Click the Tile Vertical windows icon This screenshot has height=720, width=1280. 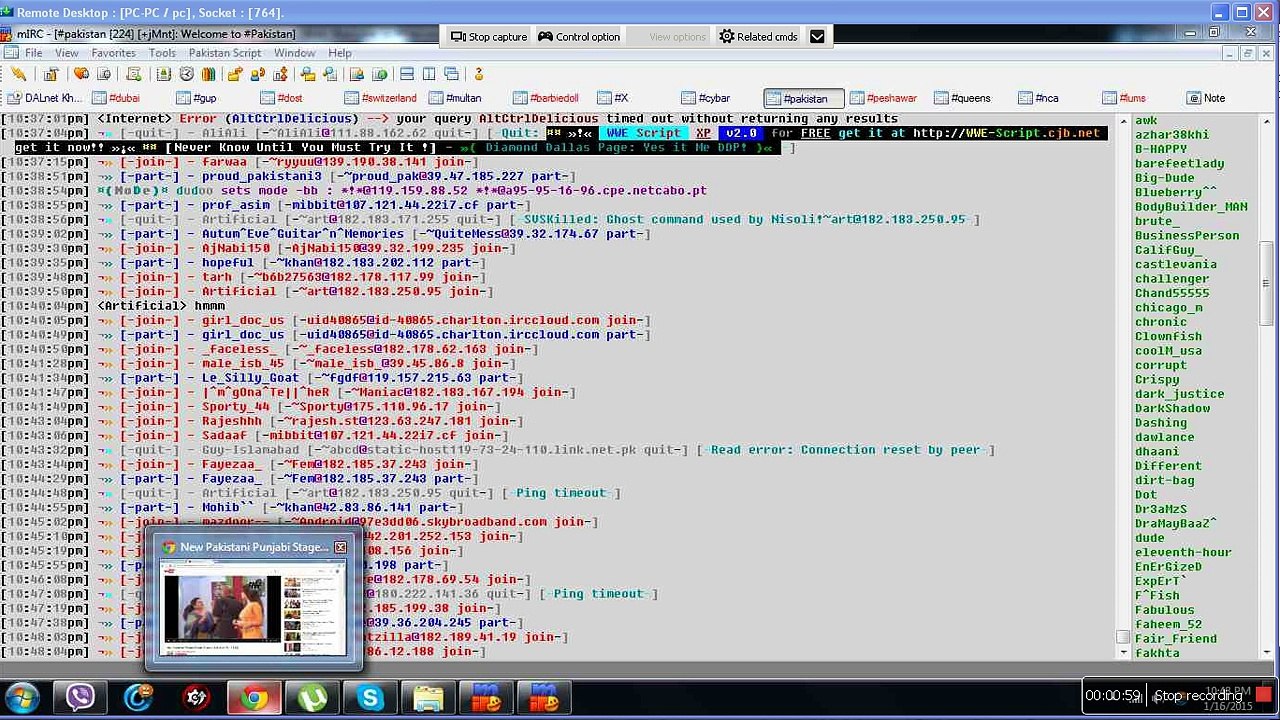tap(429, 74)
